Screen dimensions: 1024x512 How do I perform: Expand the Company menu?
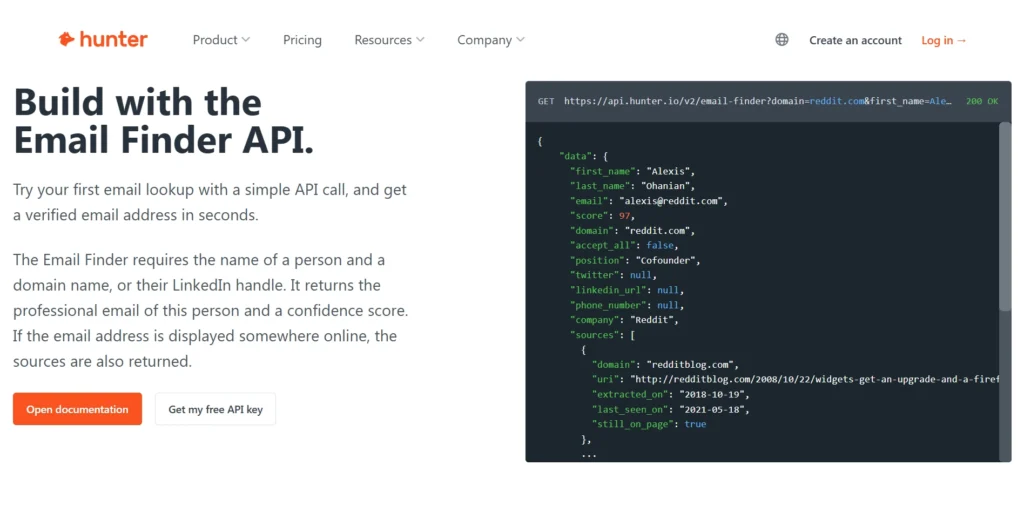pos(491,40)
